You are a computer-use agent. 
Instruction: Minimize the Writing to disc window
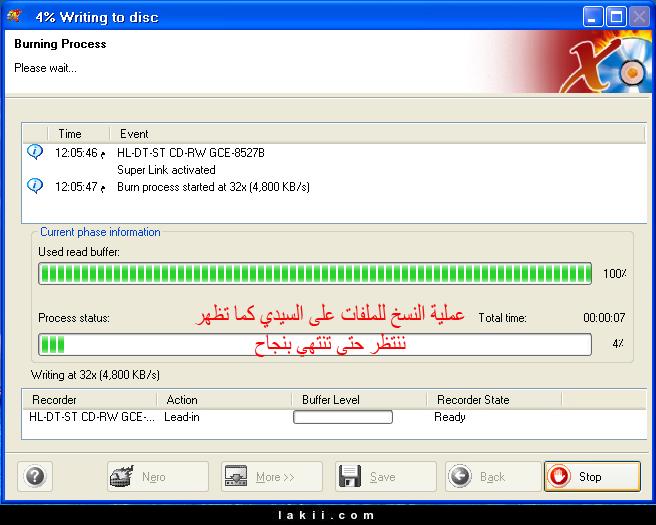[x=593, y=17]
